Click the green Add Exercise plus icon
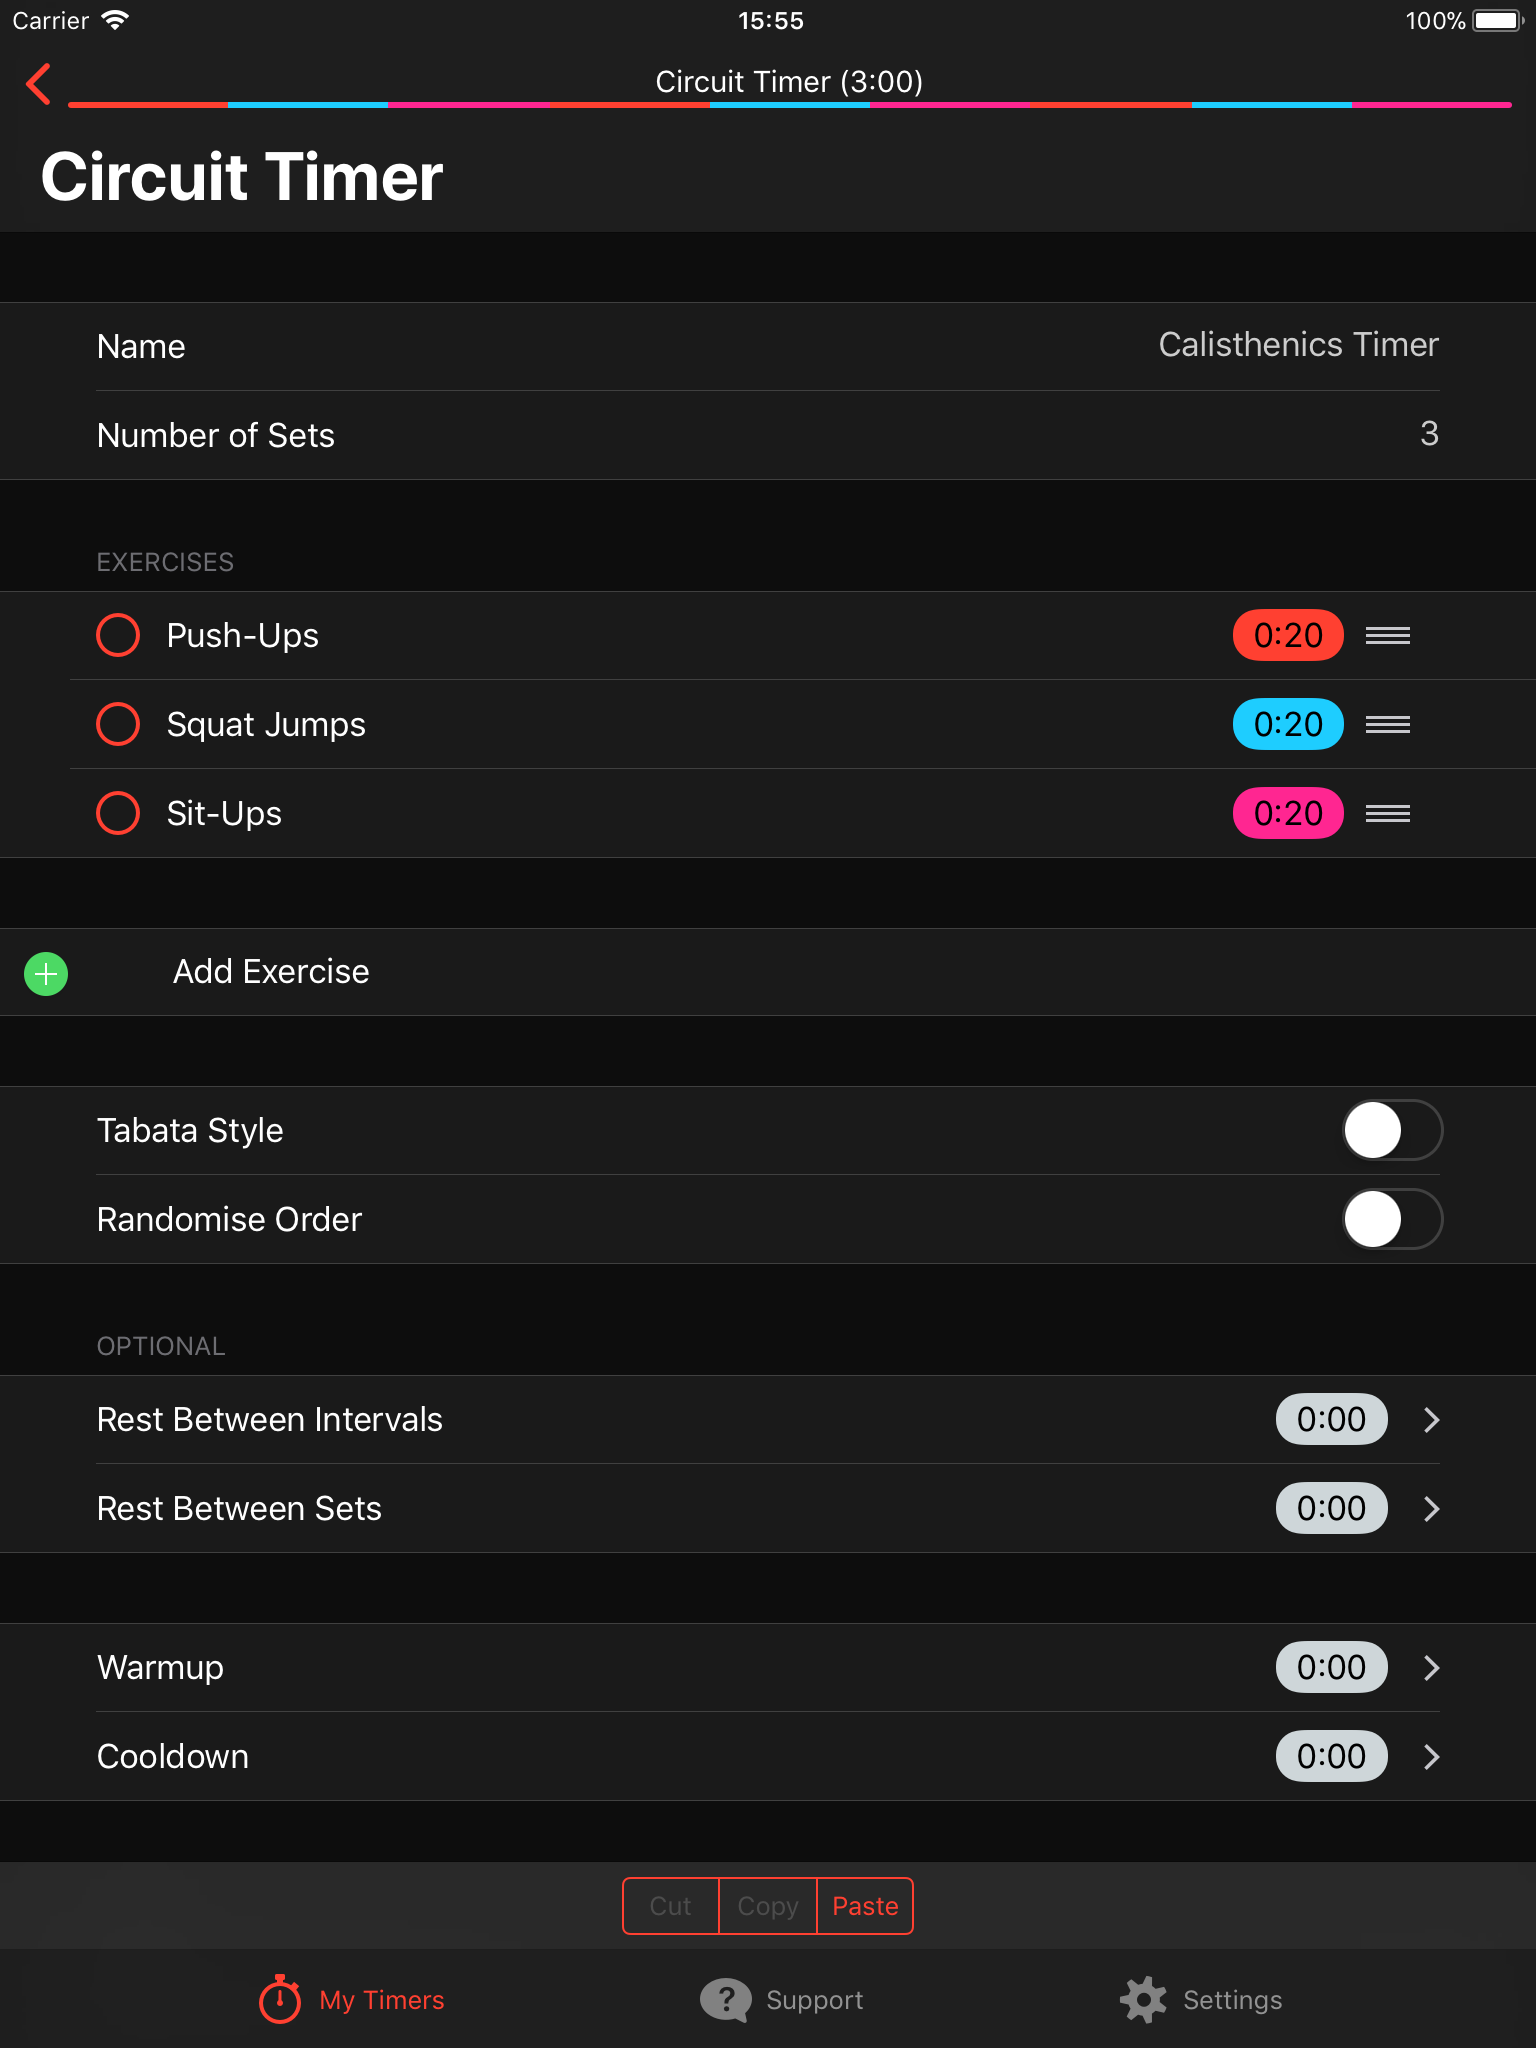The width and height of the screenshot is (1536, 2048). tap(46, 973)
